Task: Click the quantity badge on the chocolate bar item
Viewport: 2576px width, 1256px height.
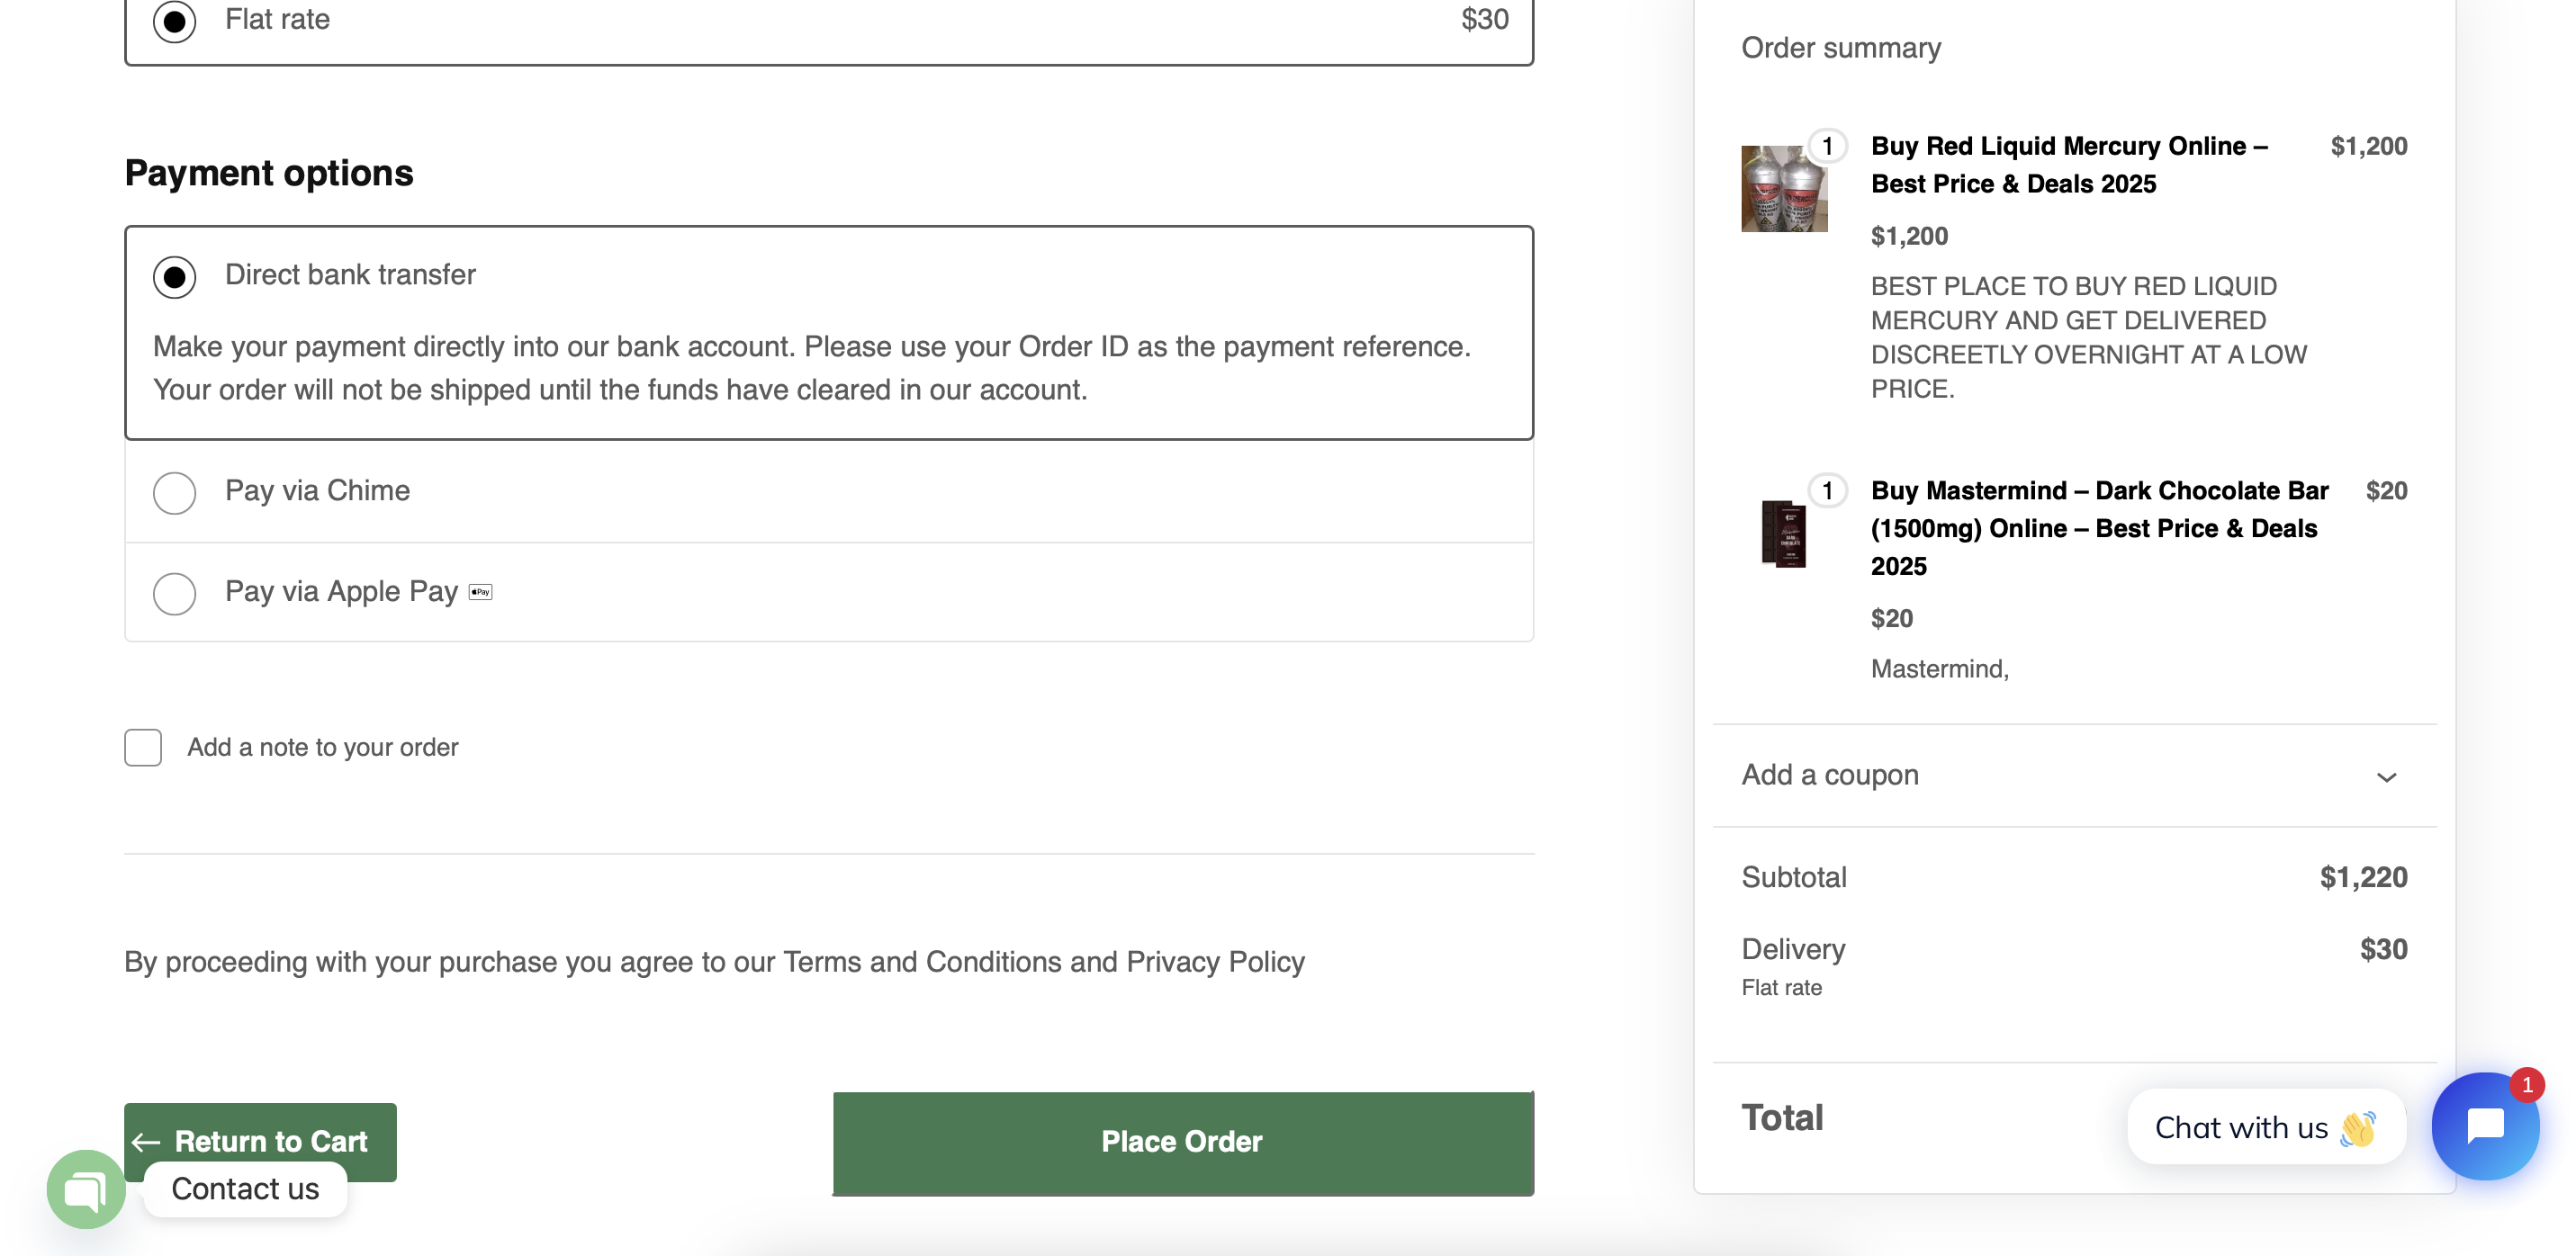Action: pyautogui.click(x=1827, y=491)
